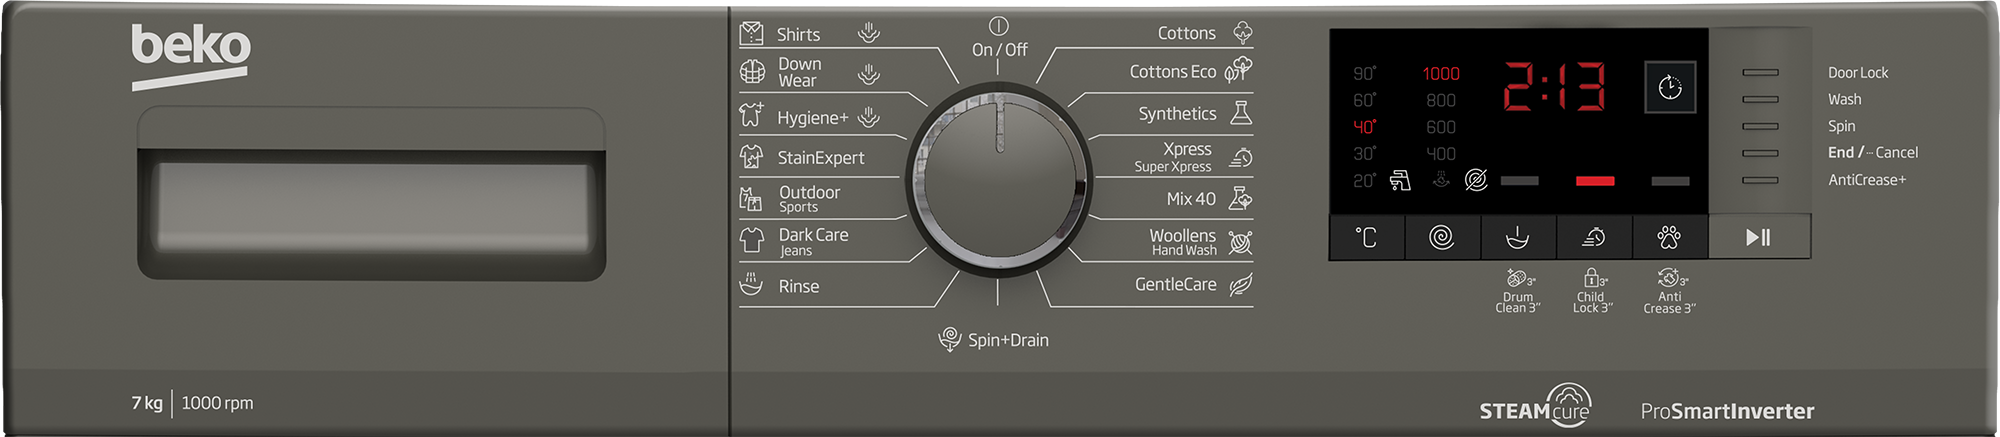
Task: Tap the steam icon beside Shirts
Action: pos(869,33)
